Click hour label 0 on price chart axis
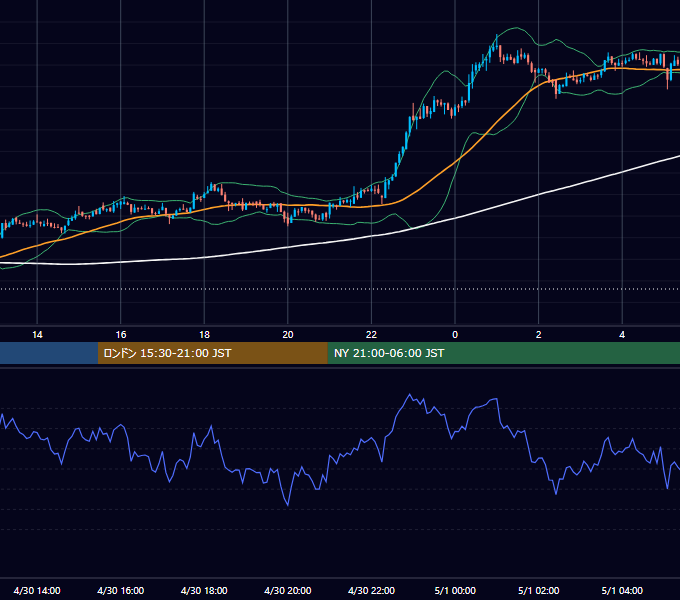The height and width of the screenshot is (600, 680). pos(455,335)
